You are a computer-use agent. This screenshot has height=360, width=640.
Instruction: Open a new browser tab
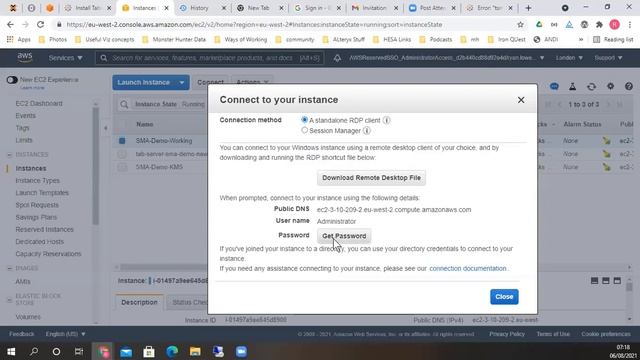(x=528, y=8)
